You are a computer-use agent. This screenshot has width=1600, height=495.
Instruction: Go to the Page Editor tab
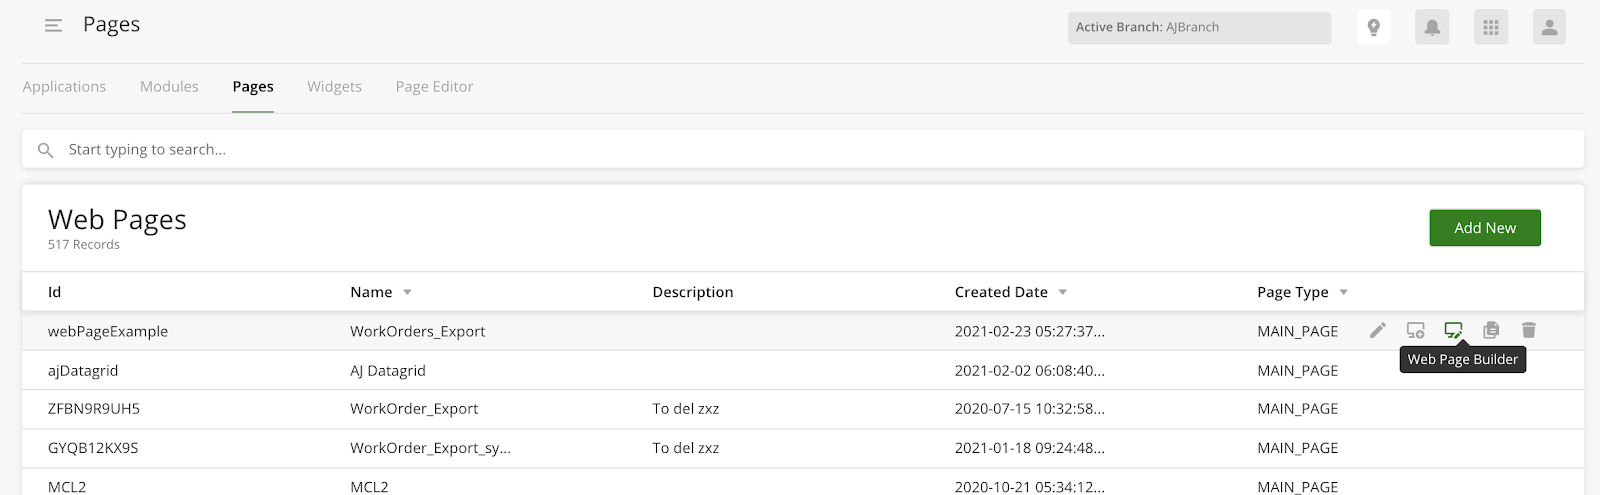pyautogui.click(x=434, y=87)
